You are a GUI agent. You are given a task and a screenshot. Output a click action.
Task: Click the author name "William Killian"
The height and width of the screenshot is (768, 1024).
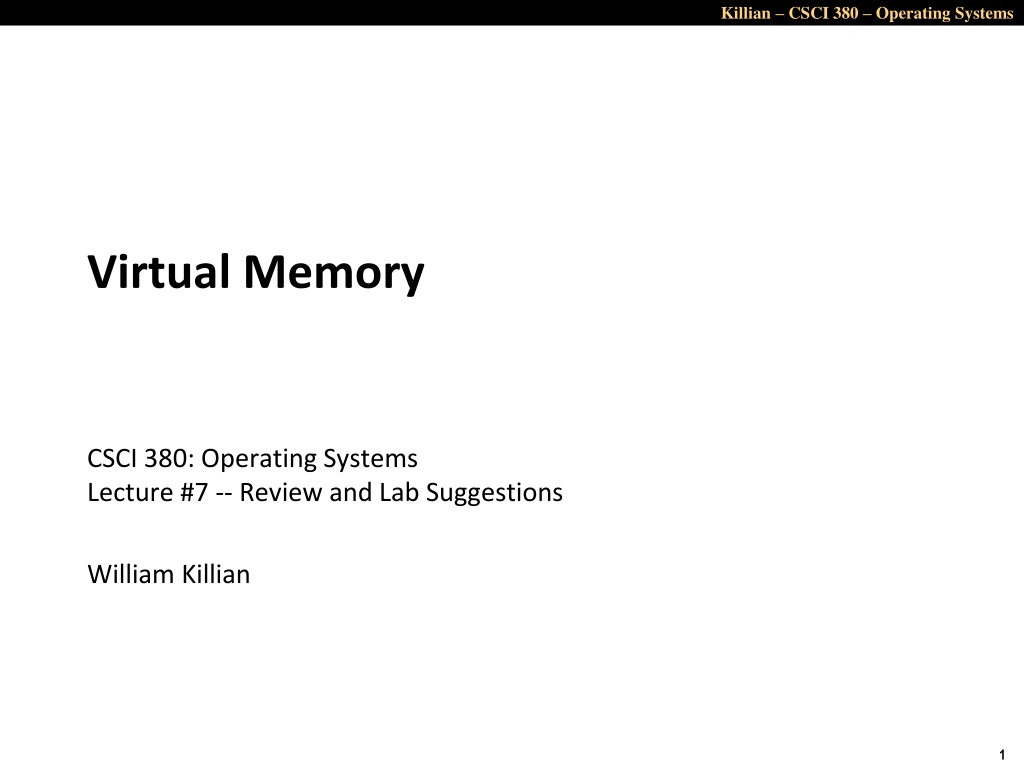click(x=168, y=574)
